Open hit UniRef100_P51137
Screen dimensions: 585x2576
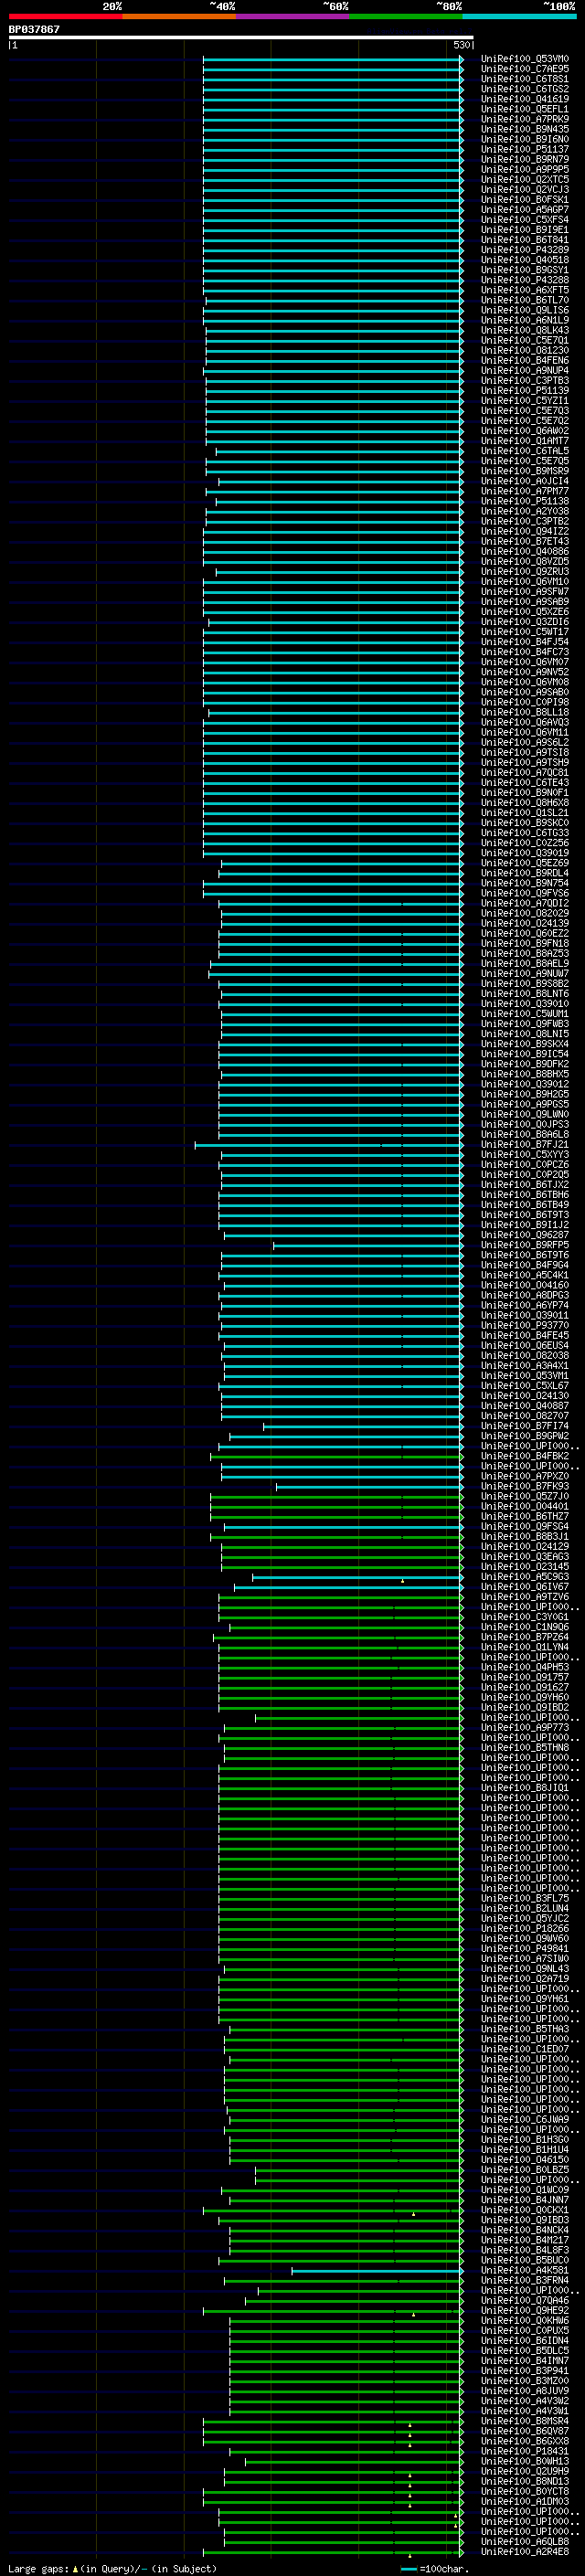point(524,149)
